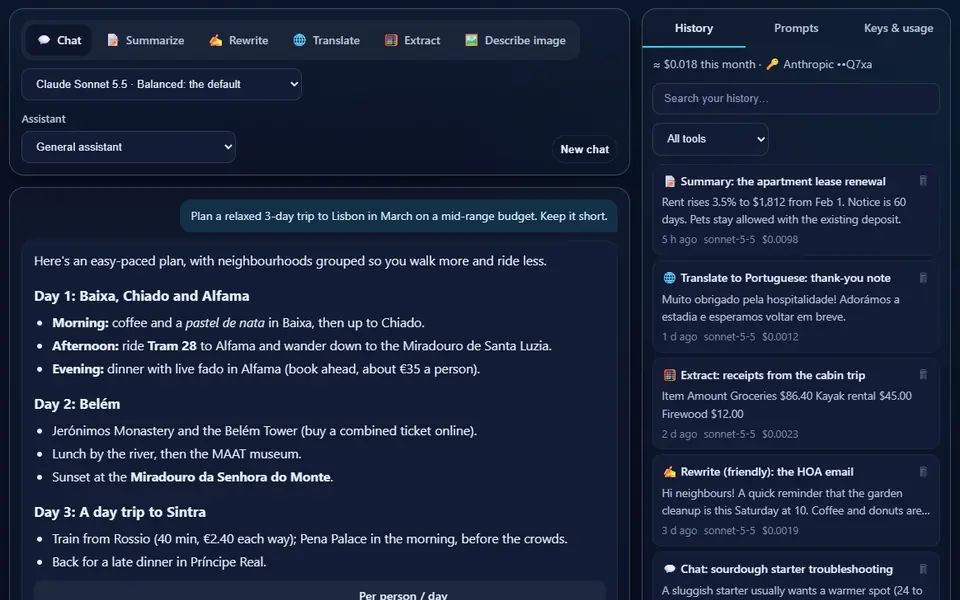
Task: Click the user message about Lisbon trip
Action: [x=399, y=216]
